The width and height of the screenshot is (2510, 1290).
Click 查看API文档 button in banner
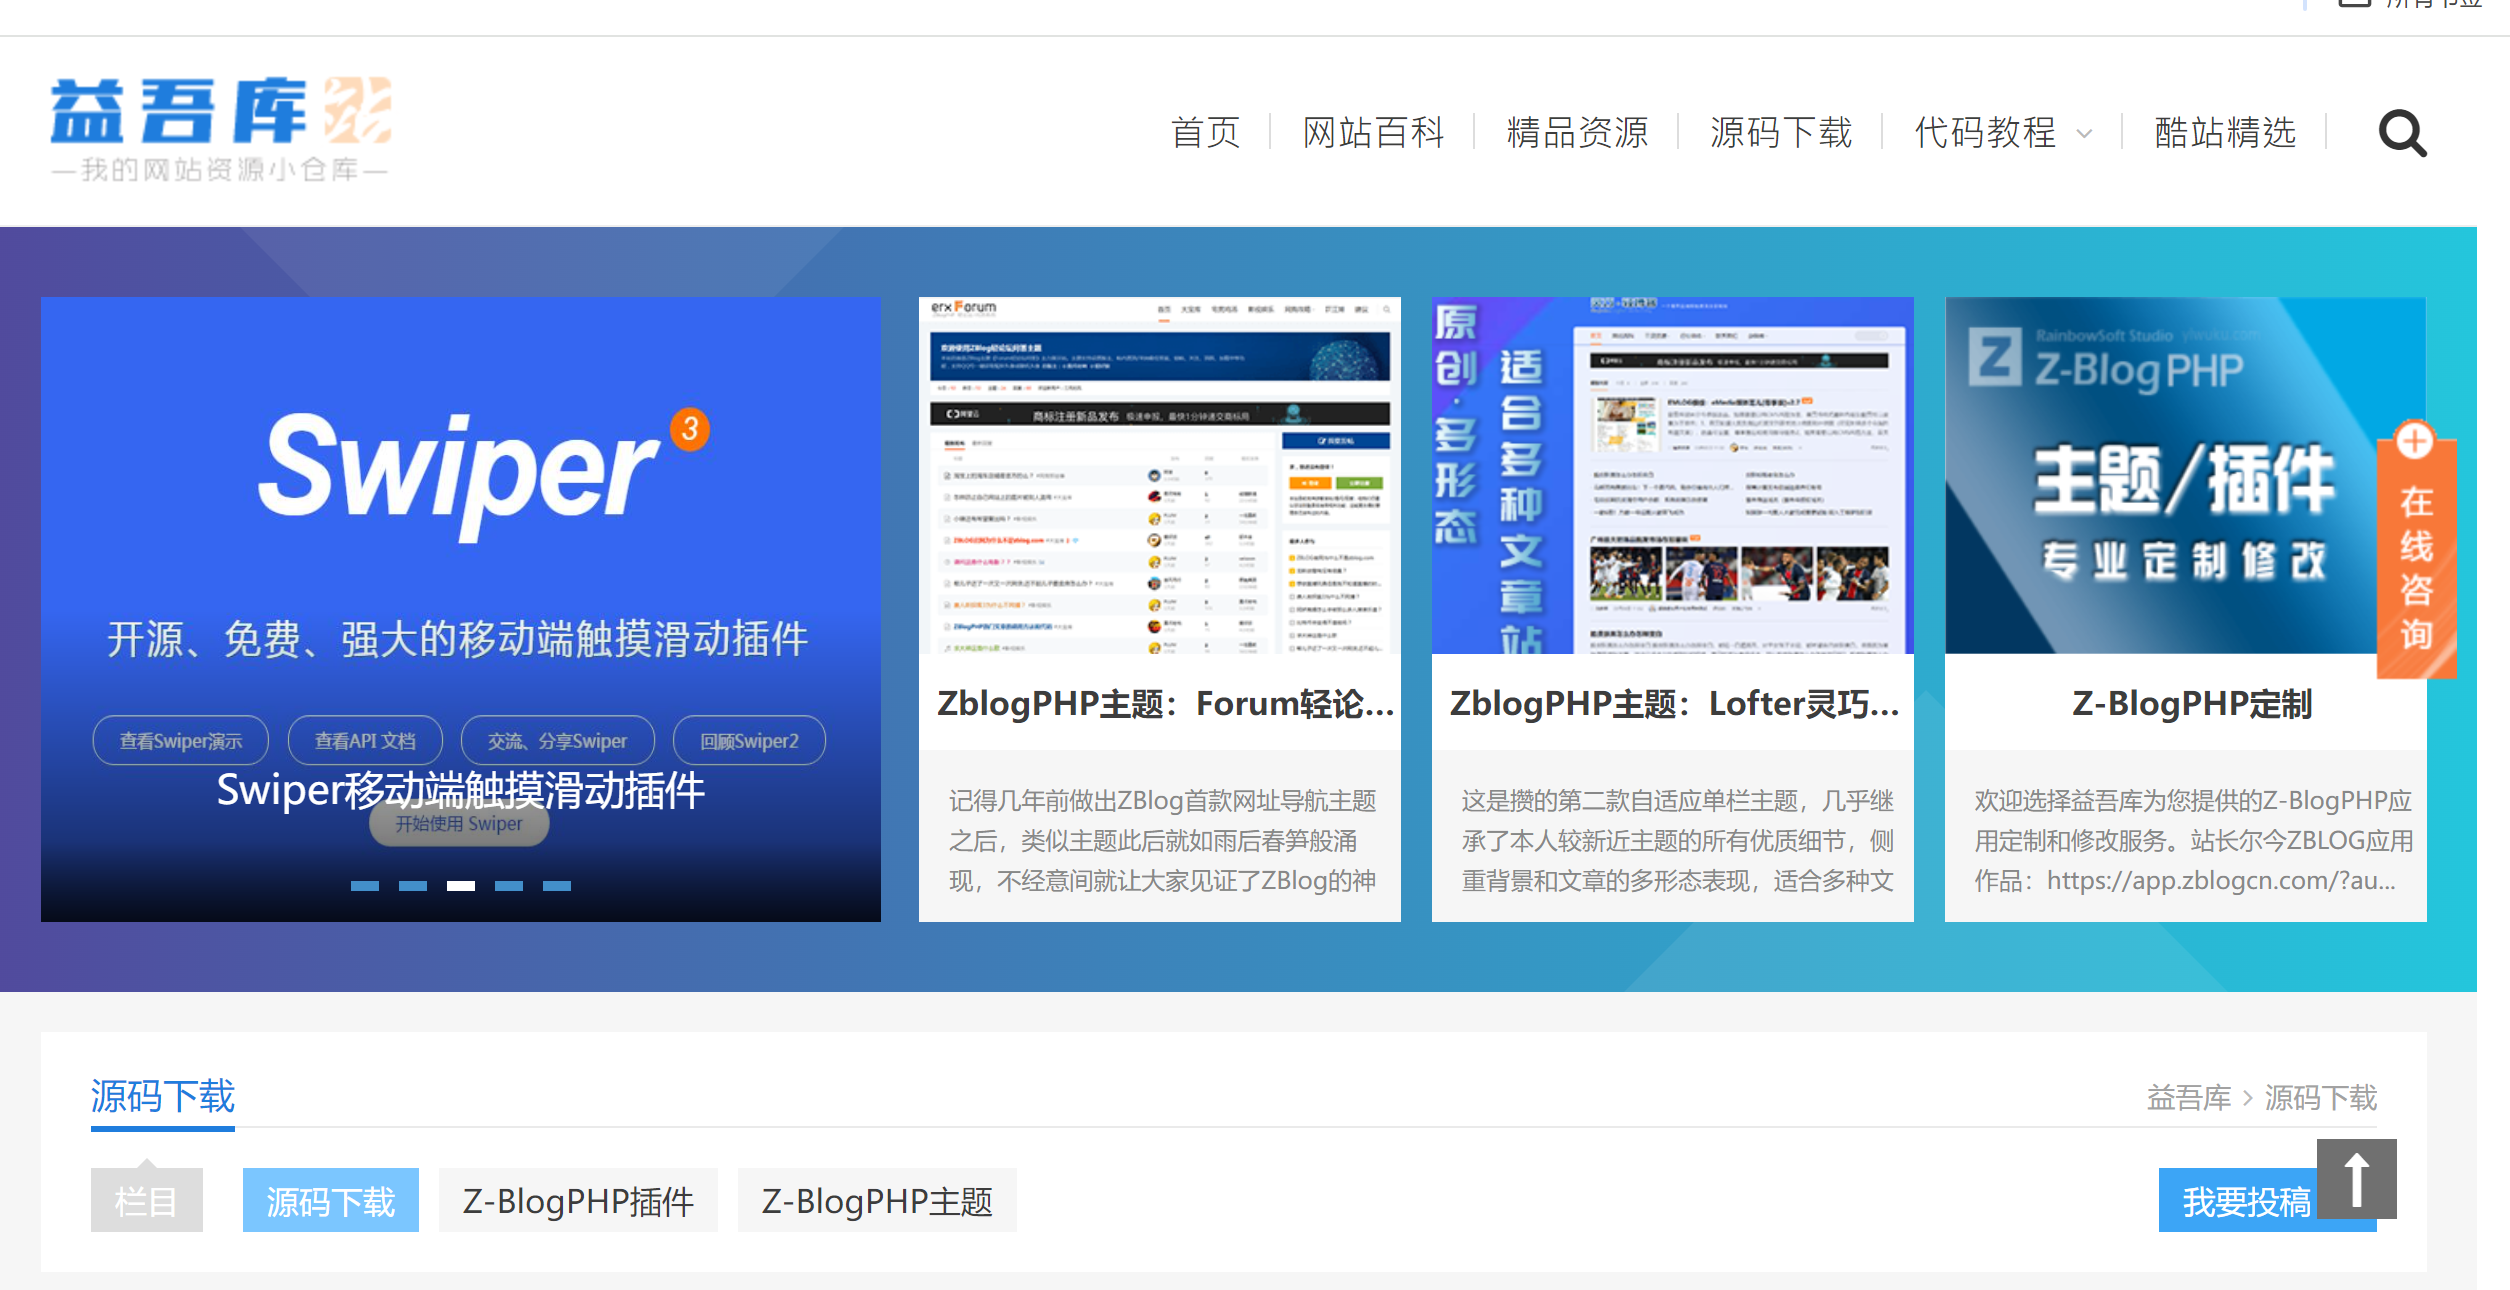(365, 741)
